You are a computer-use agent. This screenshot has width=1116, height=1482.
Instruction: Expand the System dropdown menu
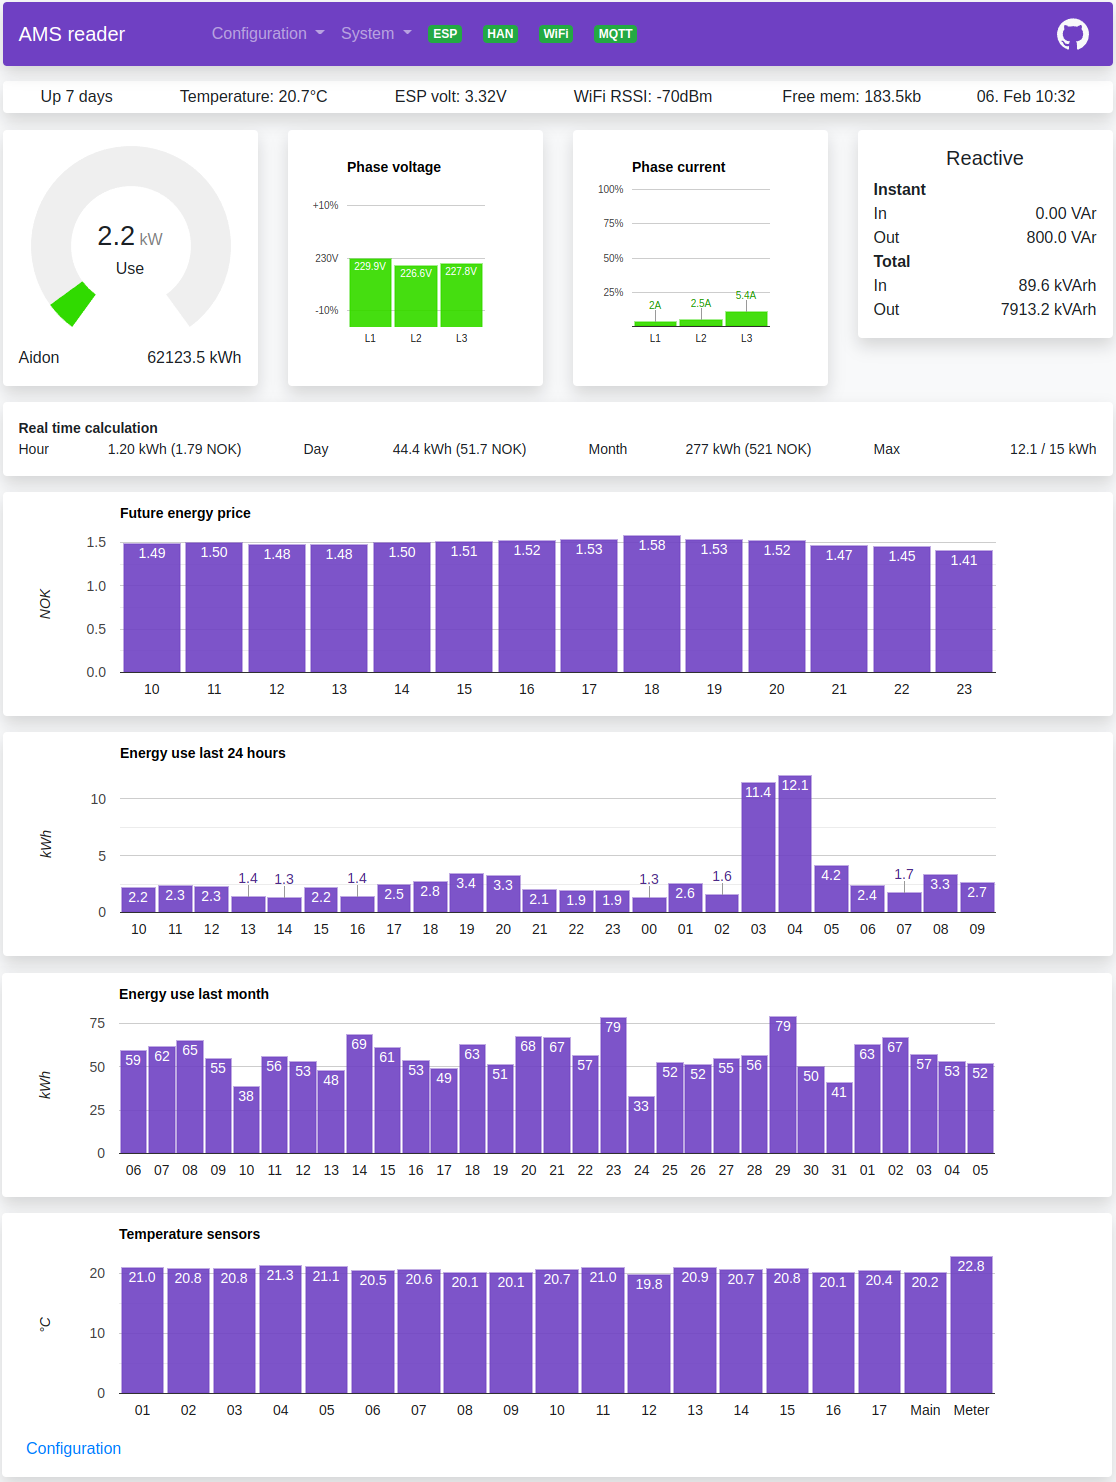375,34
